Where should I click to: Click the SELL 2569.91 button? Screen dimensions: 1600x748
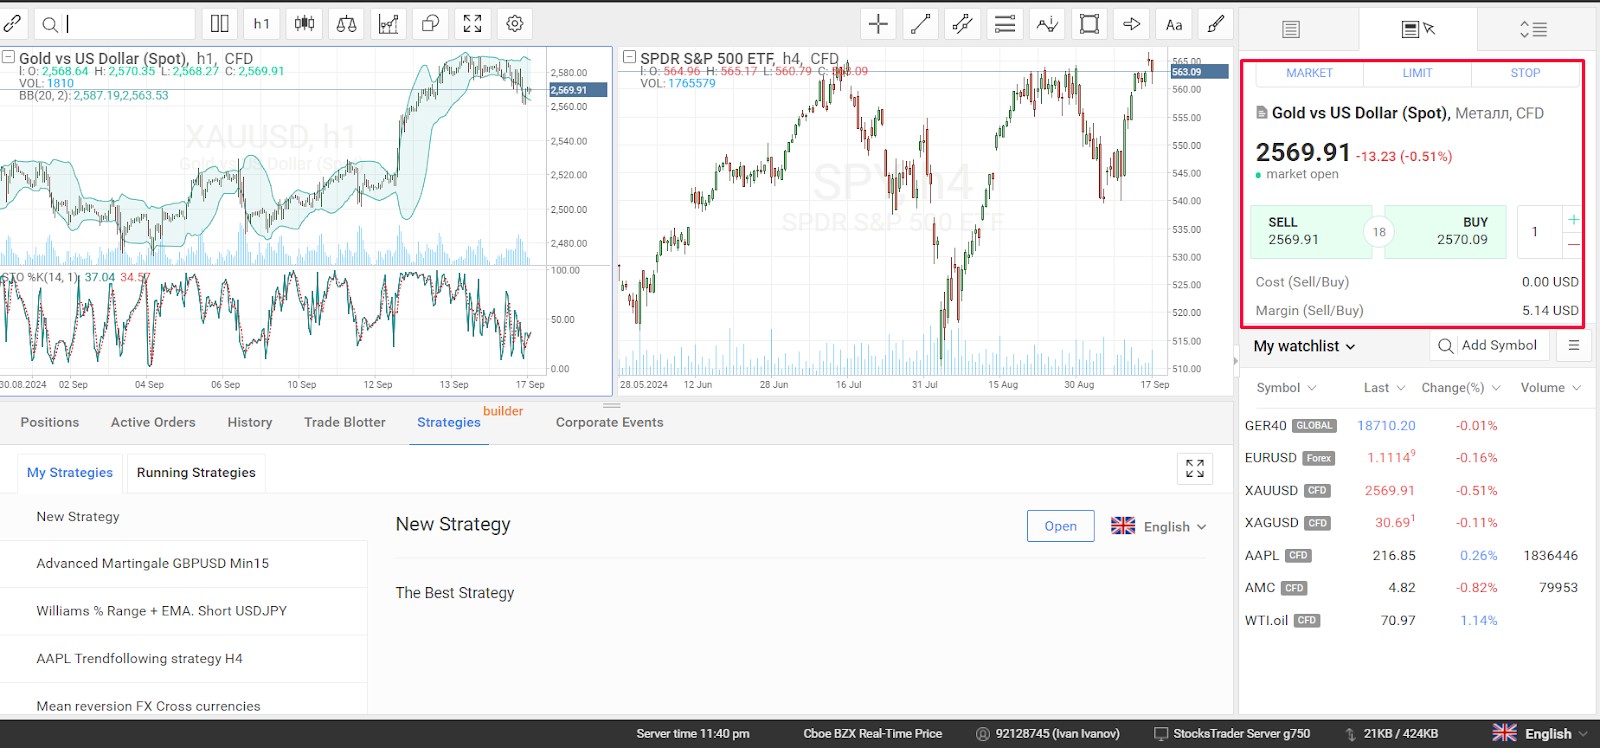click(x=1311, y=231)
